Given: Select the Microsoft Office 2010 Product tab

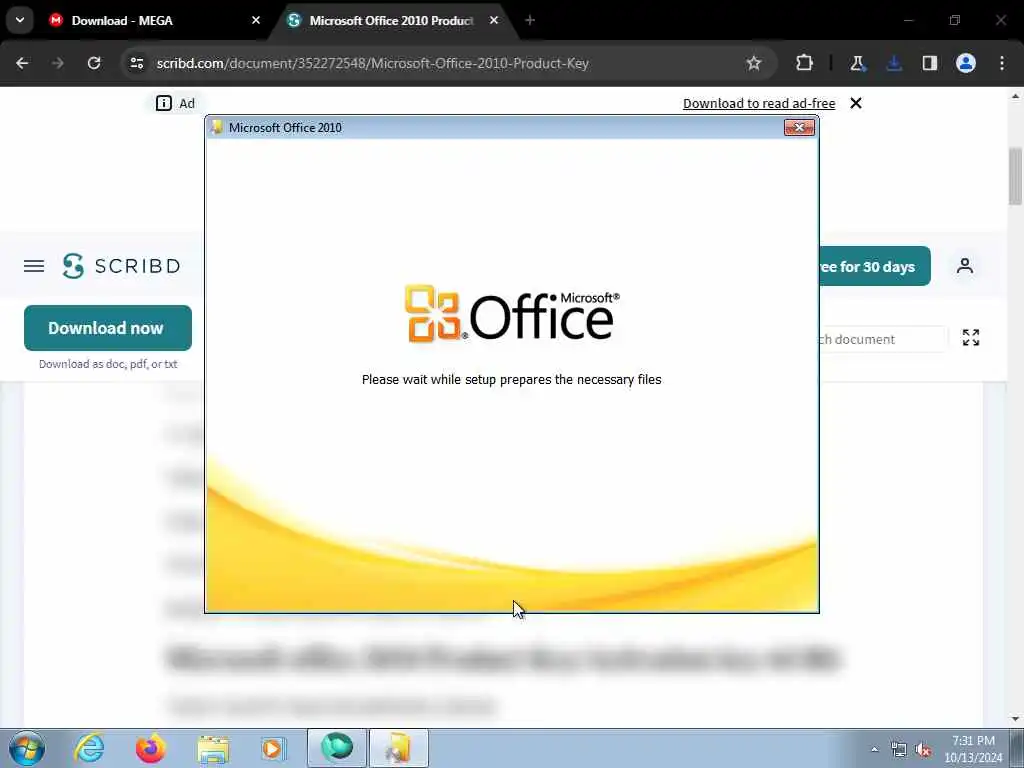Looking at the screenshot, I should click(393, 21).
